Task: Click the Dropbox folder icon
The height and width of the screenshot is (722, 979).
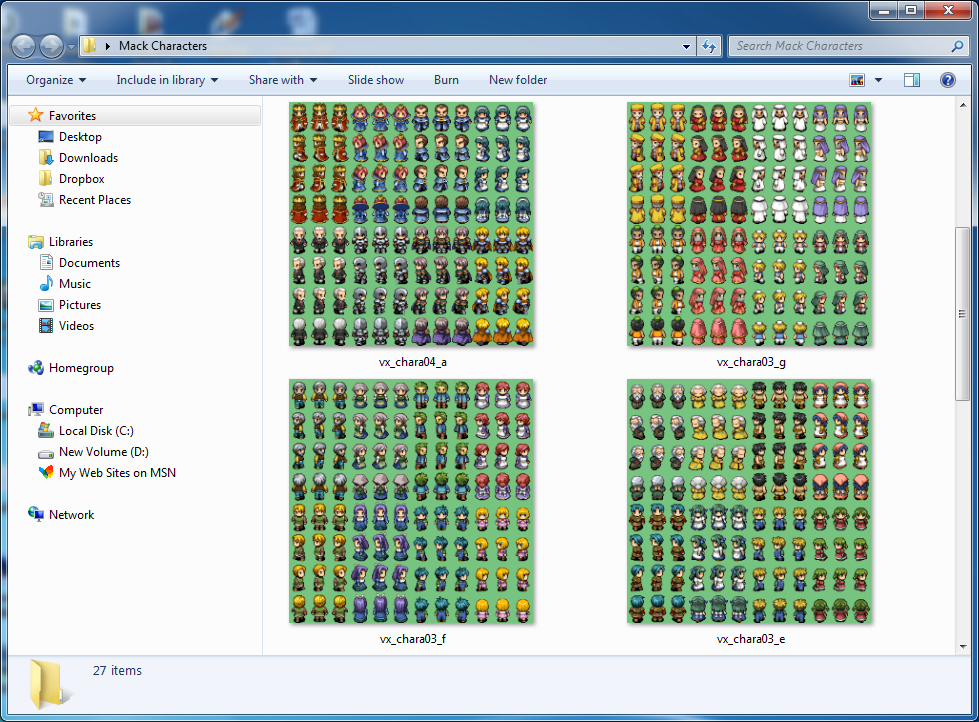Action: coord(46,179)
